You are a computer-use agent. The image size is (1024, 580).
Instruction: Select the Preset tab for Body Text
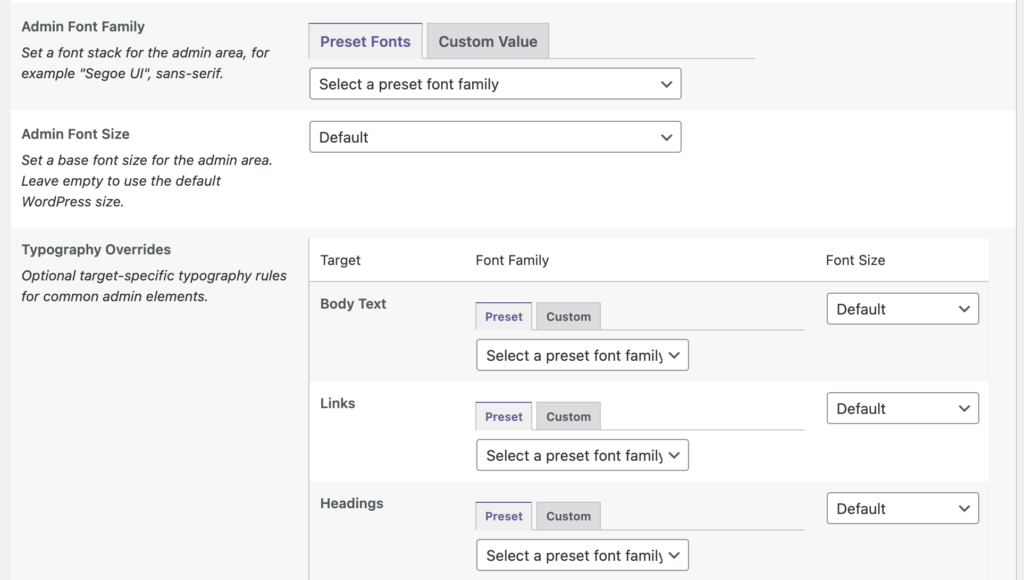coord(503,317)
